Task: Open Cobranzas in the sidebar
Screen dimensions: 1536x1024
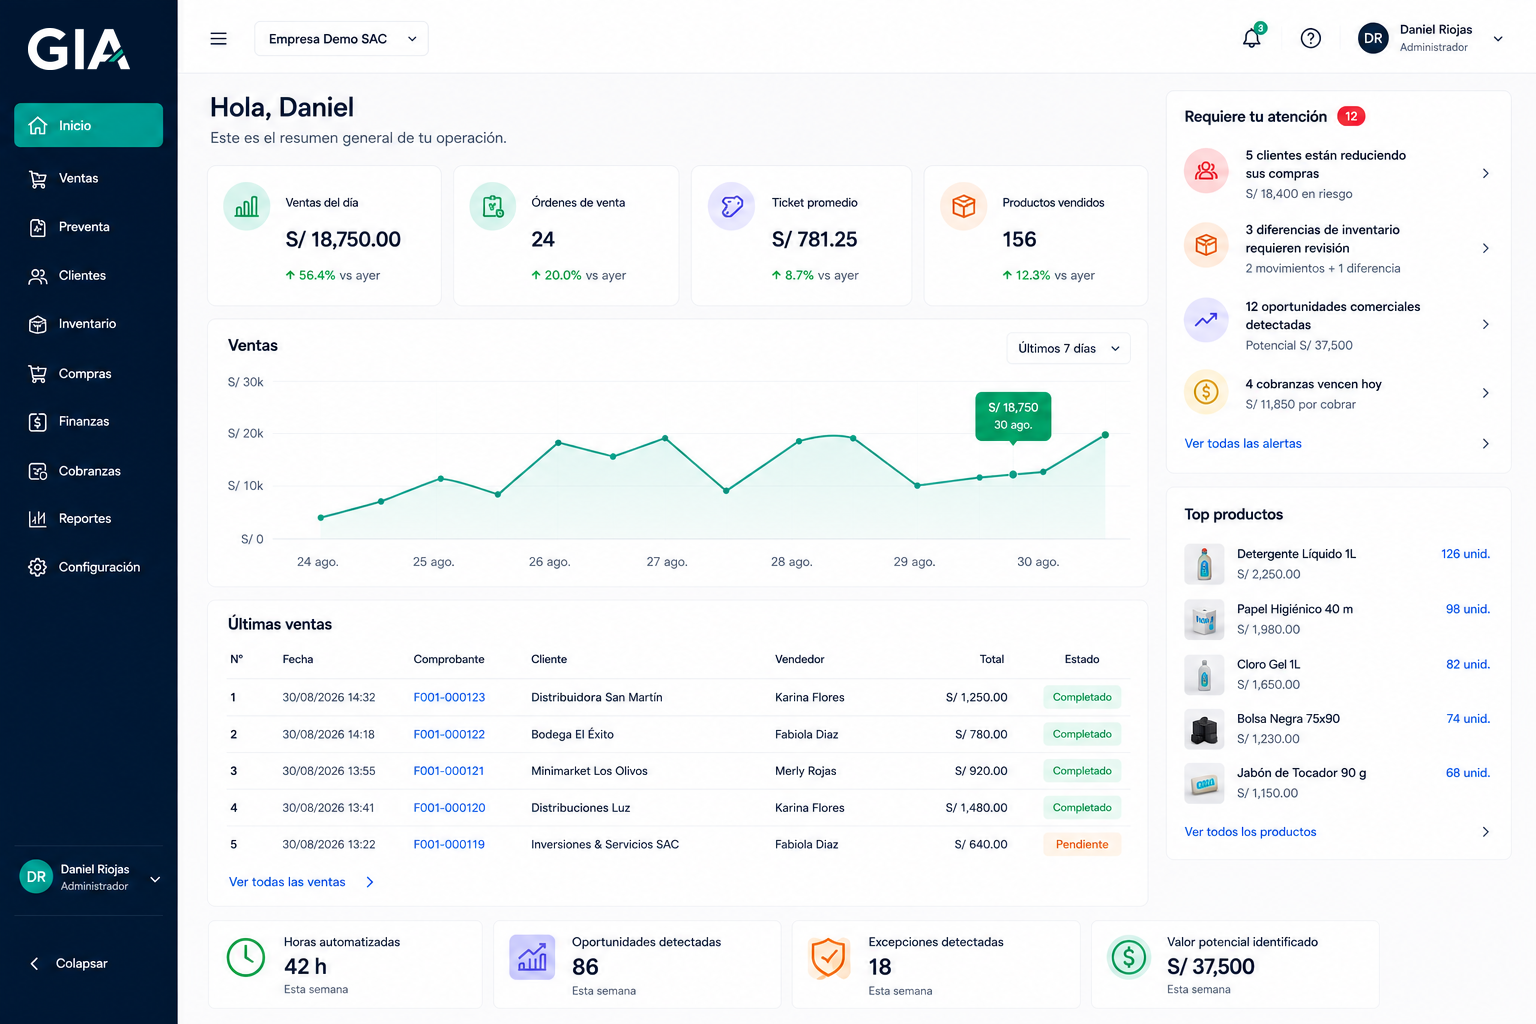Action: point(88,471)
